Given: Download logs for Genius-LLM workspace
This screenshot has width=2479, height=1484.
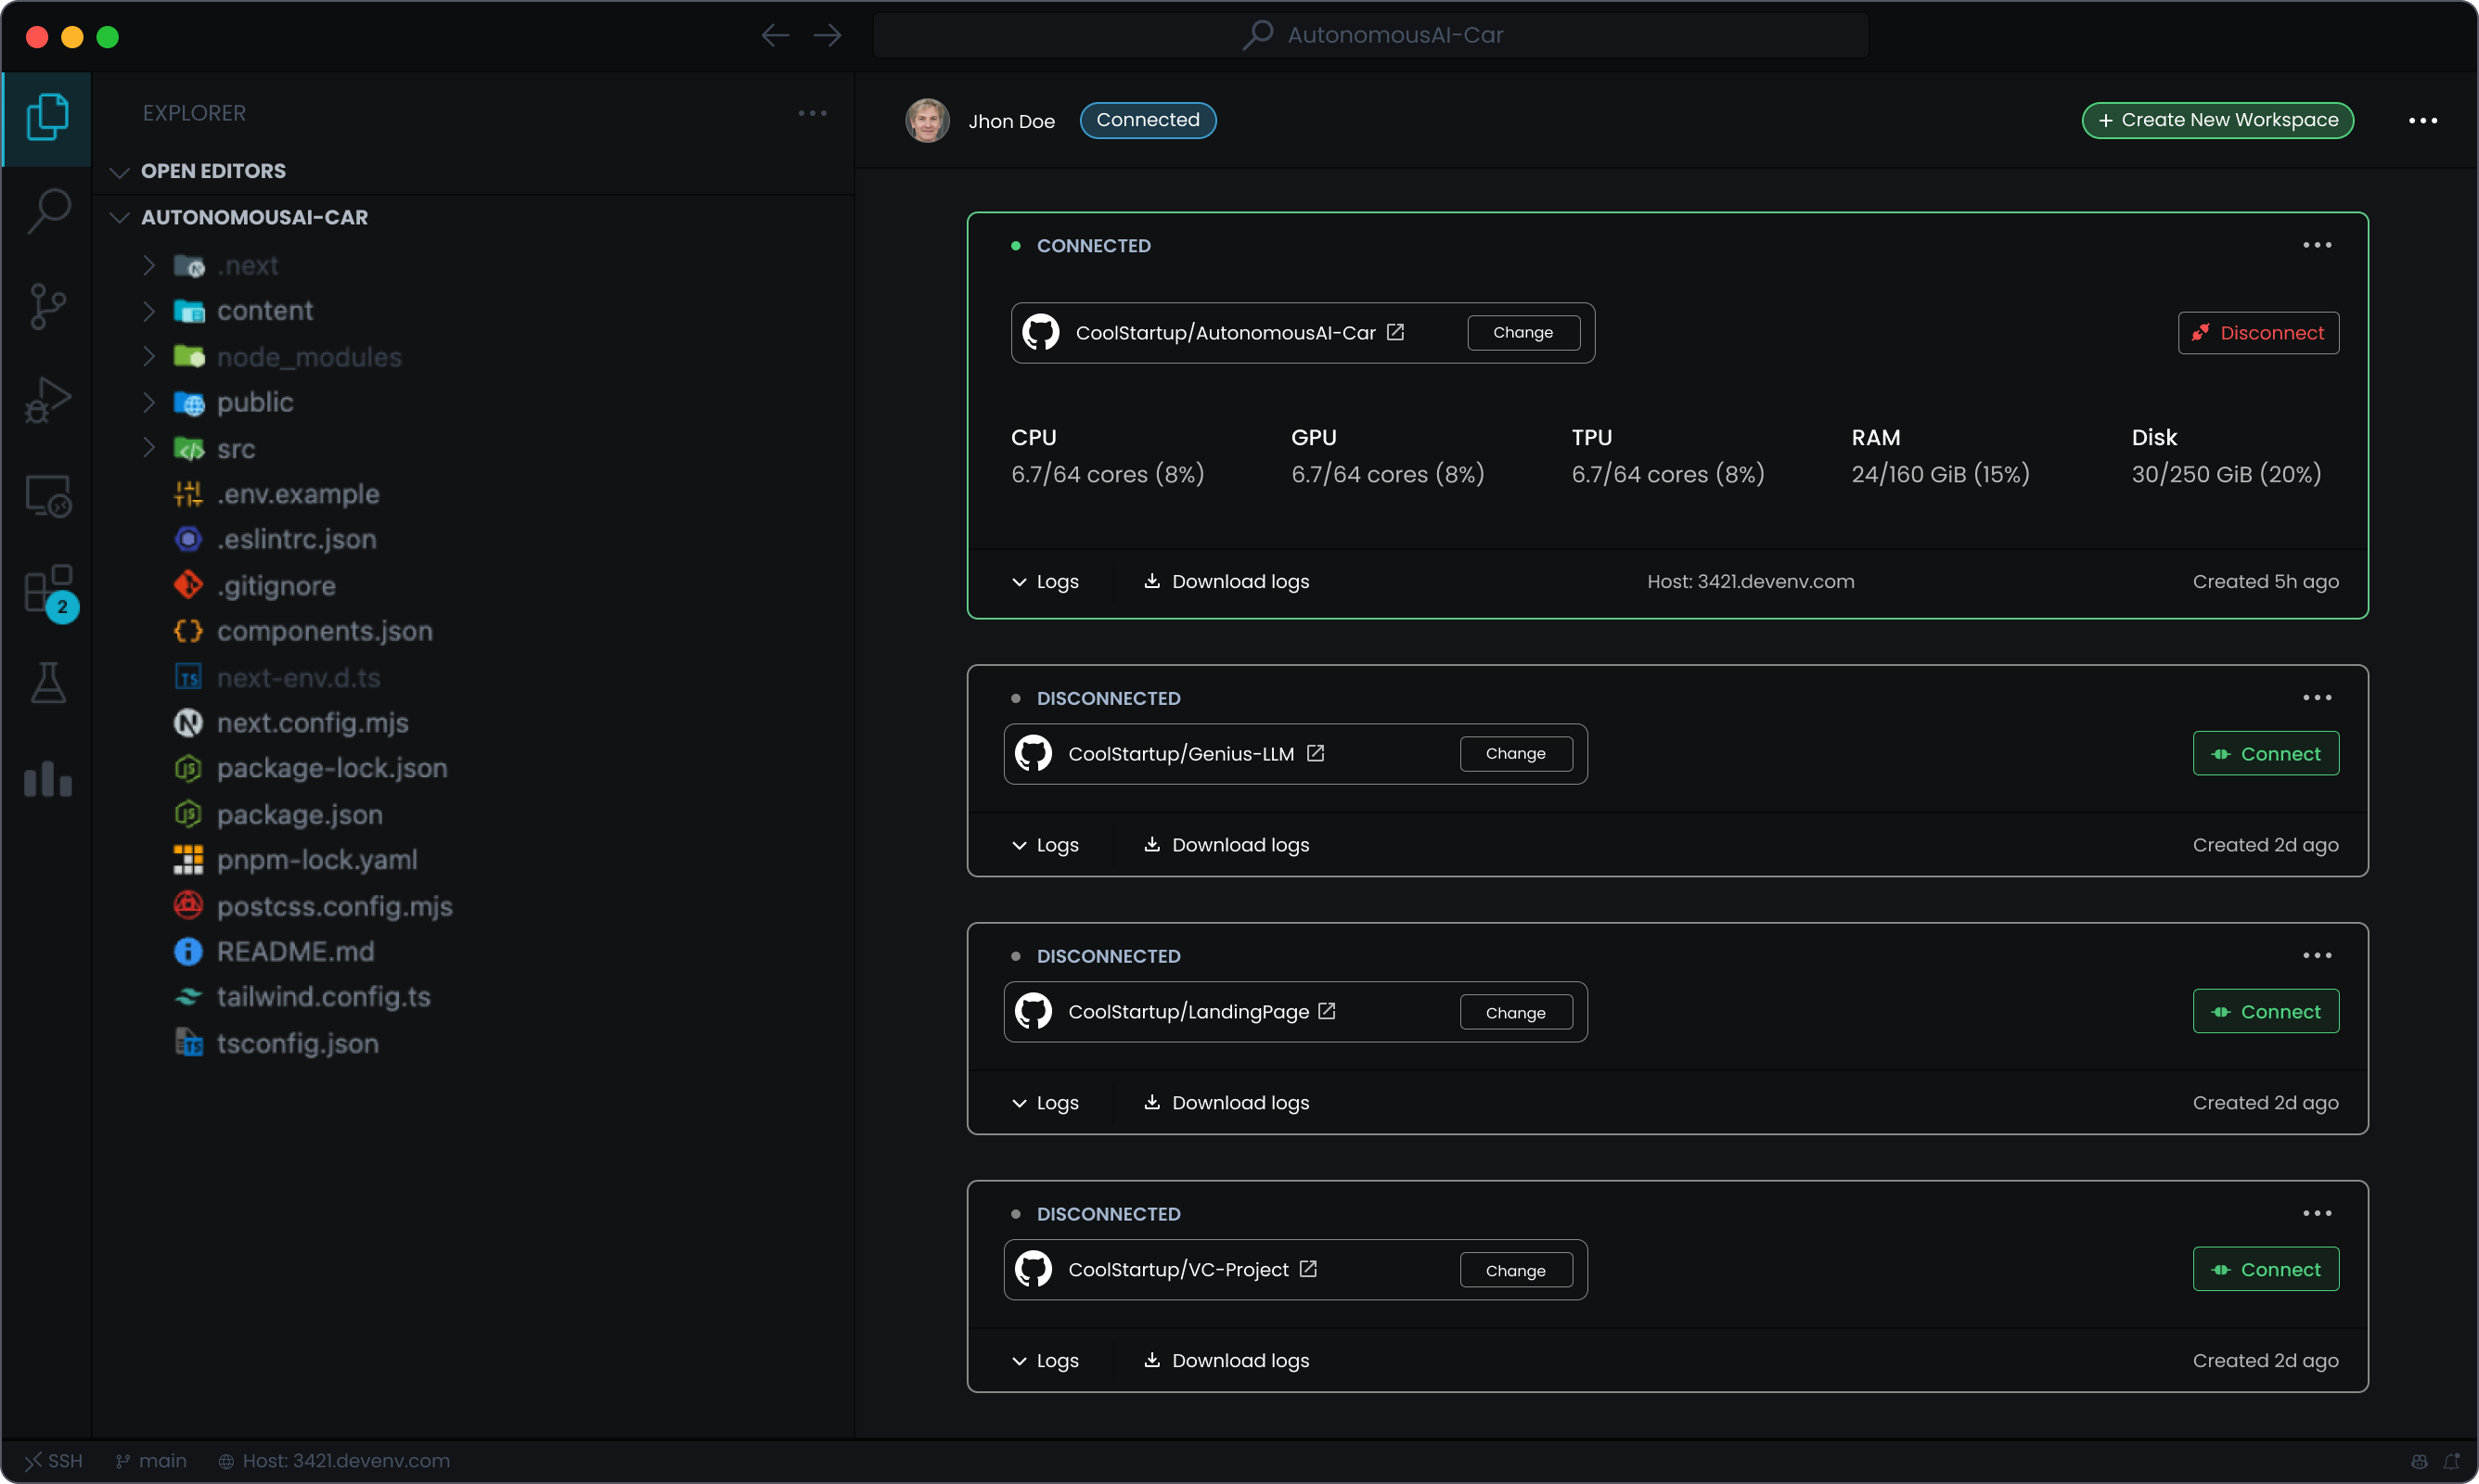Looking at the screenshot, I should 1226,845.
